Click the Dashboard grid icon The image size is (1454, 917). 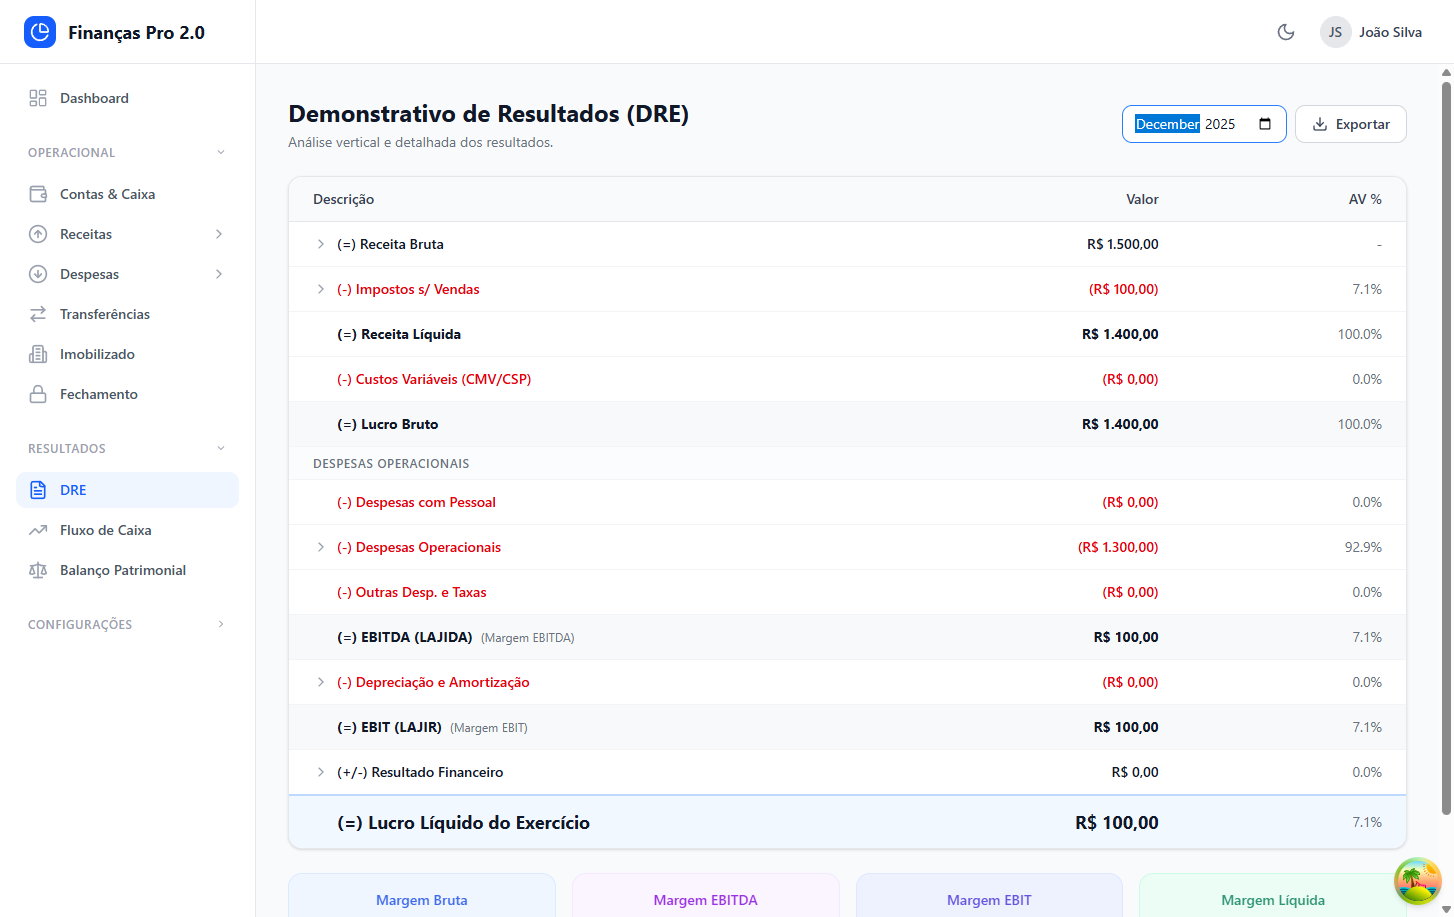(38, 98)
